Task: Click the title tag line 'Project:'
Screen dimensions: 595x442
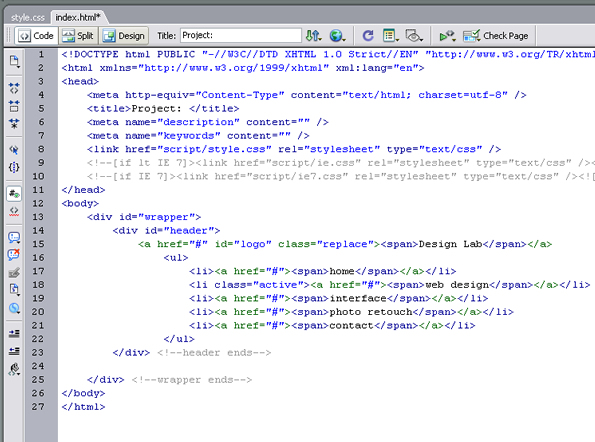Action: tap(163, 109)
